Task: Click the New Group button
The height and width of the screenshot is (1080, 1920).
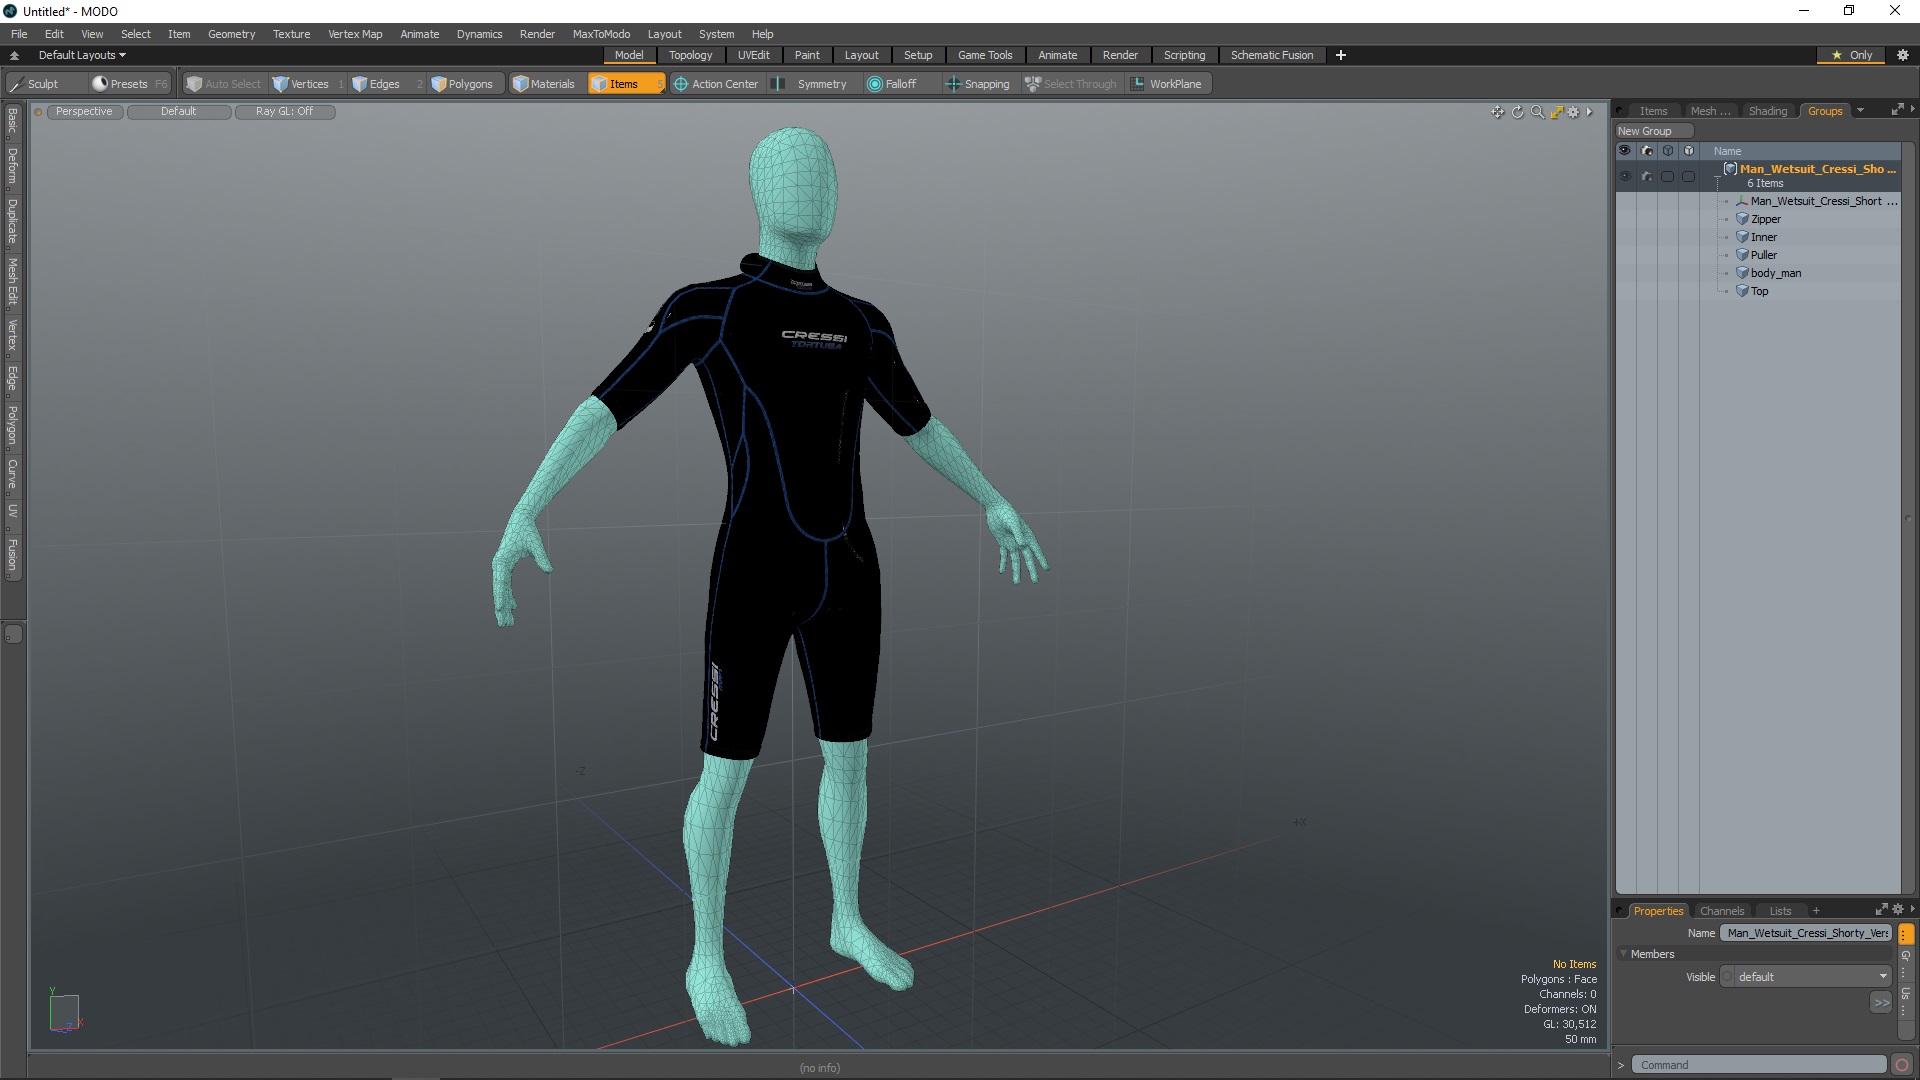Action: [x=1654, y=131]
